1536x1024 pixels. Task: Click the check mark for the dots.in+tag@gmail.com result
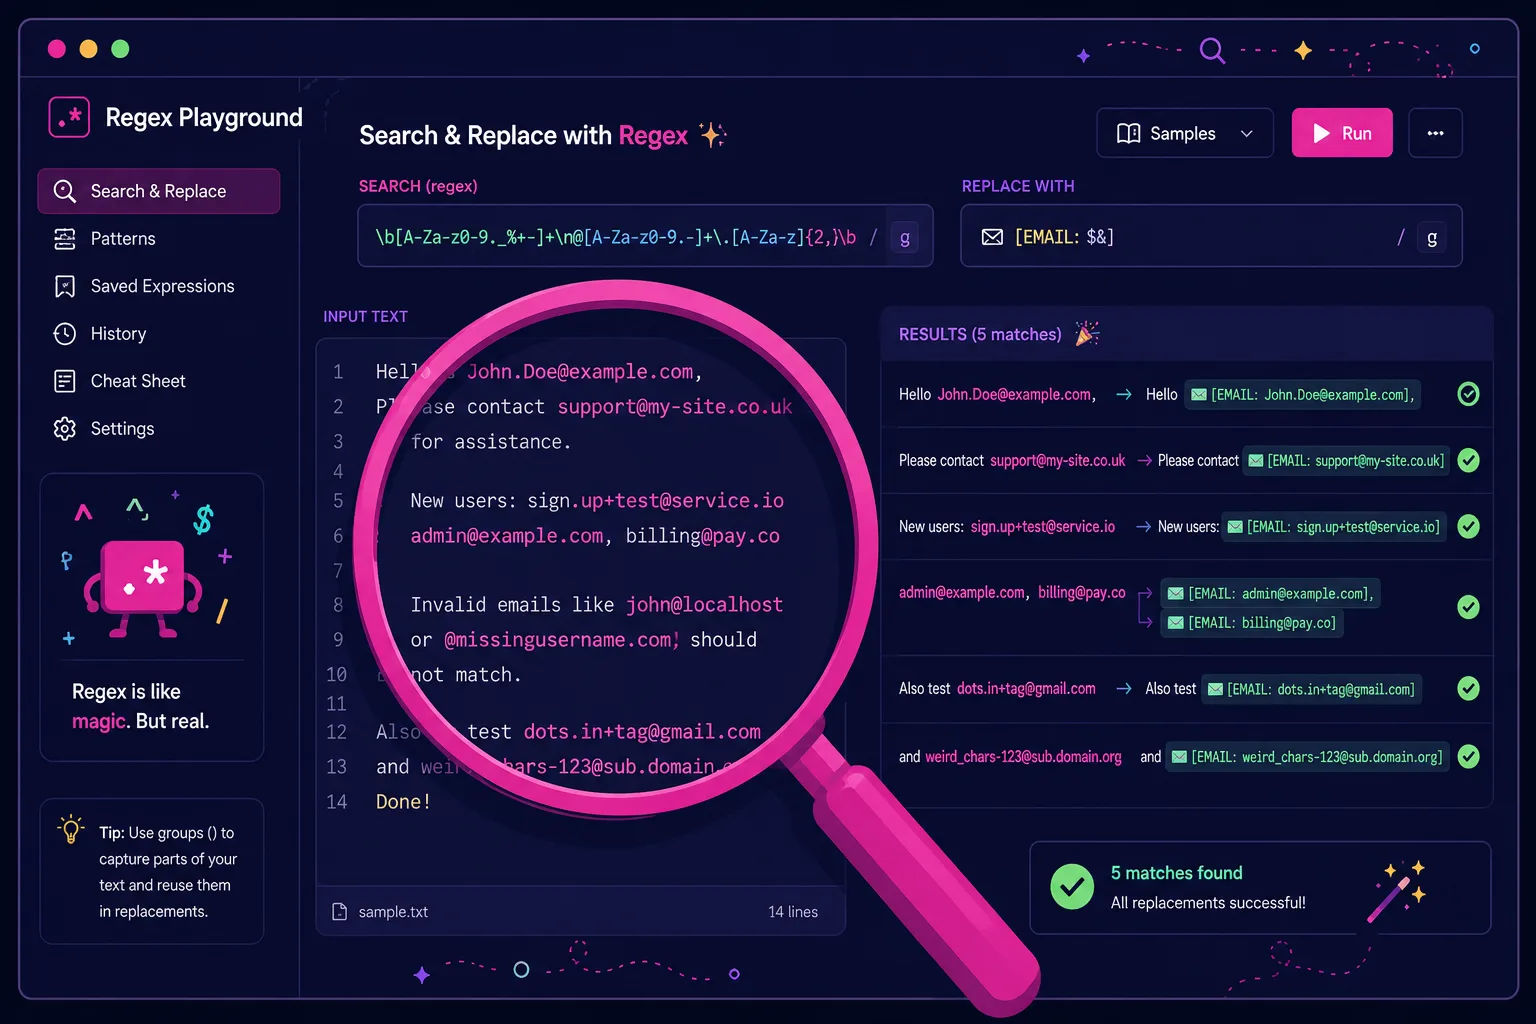point(1468,688)
